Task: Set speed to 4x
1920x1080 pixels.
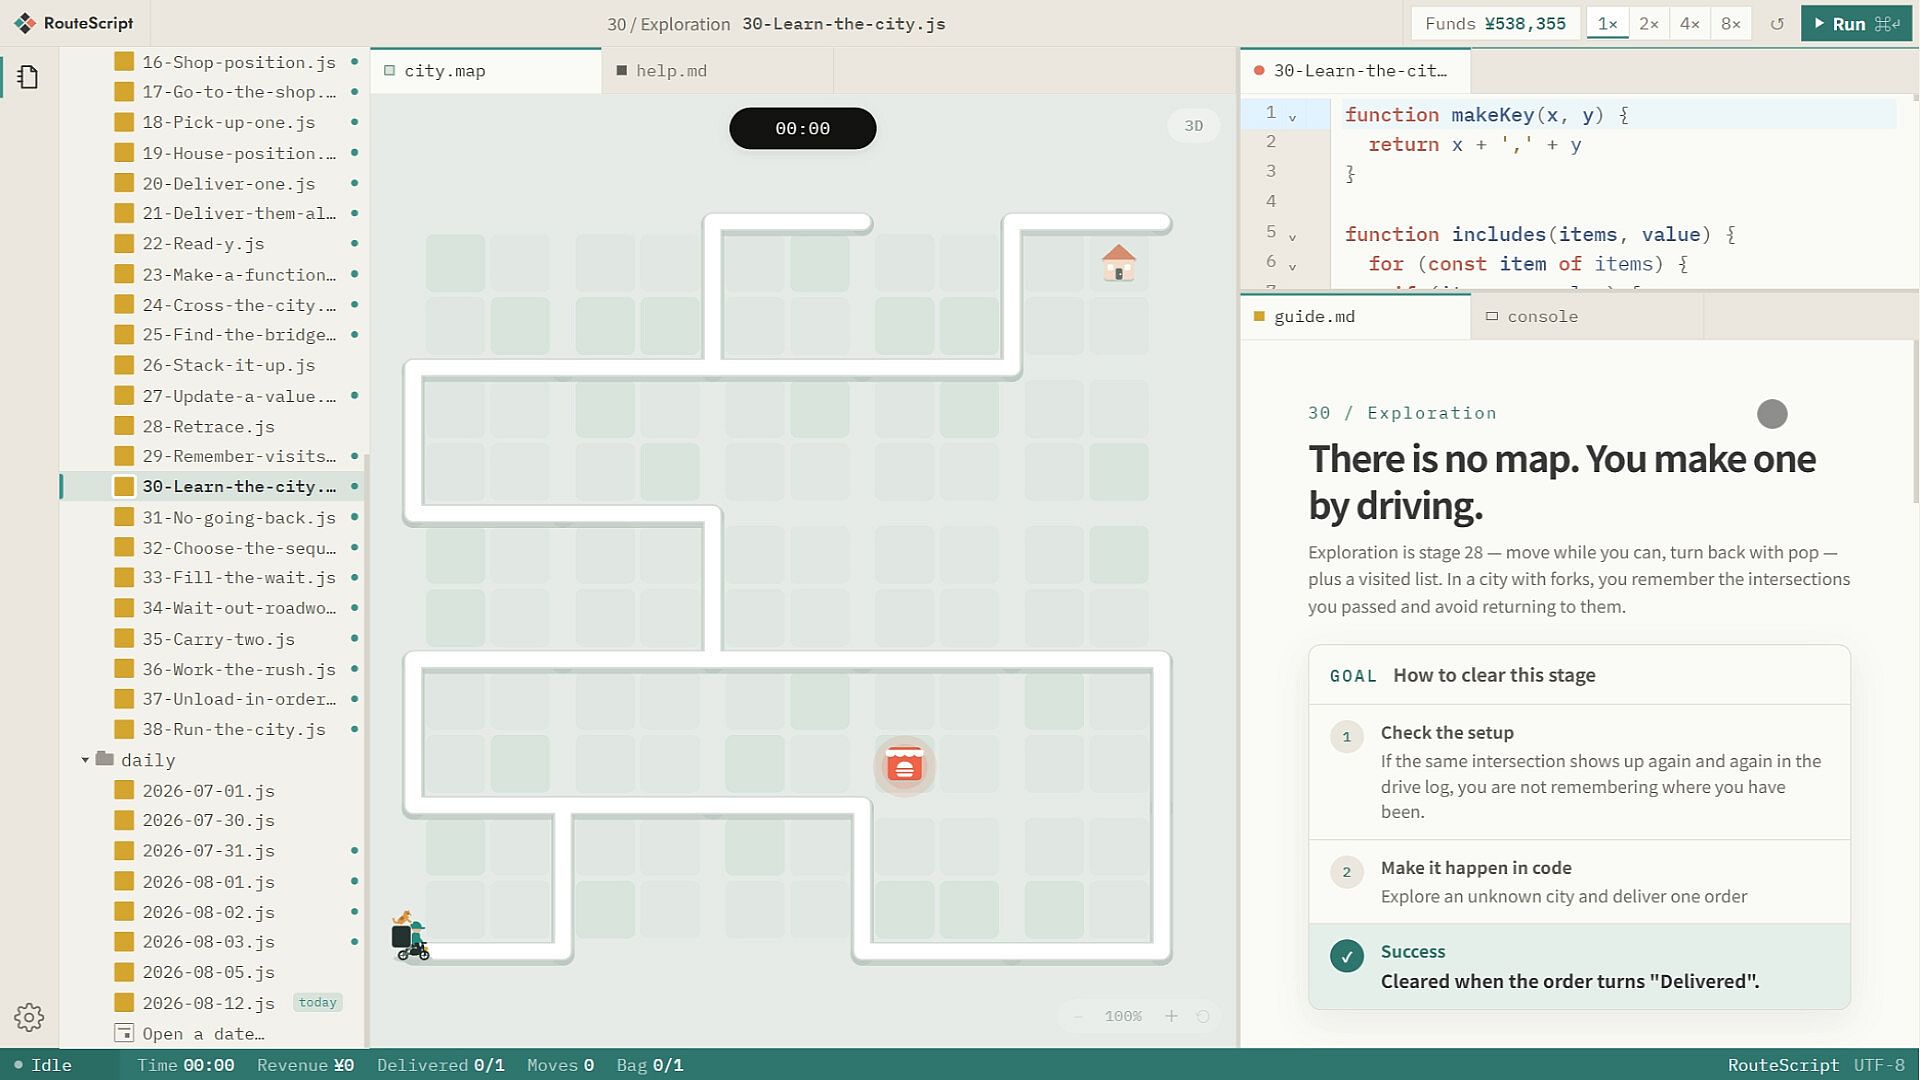Action: point(1690,23)
